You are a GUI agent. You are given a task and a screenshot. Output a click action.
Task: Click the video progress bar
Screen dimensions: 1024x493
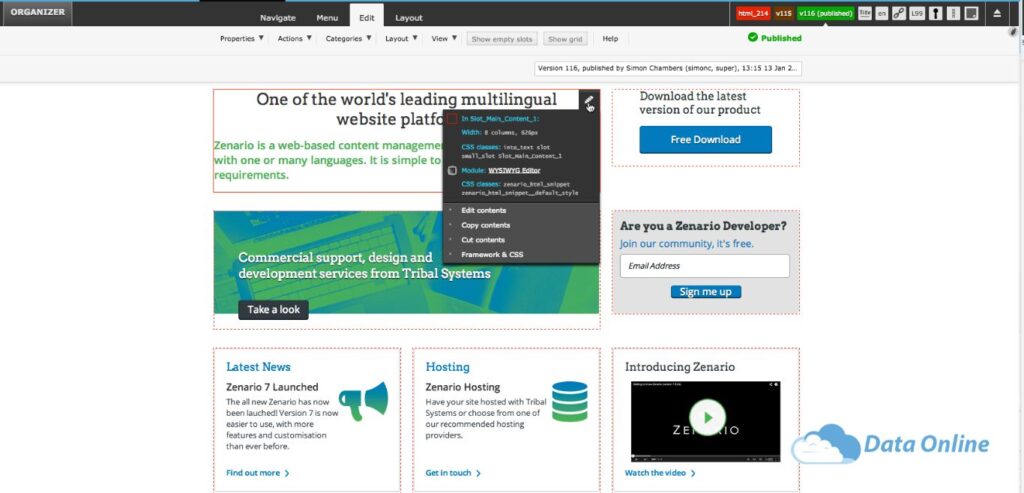click(x=705, y=455)
